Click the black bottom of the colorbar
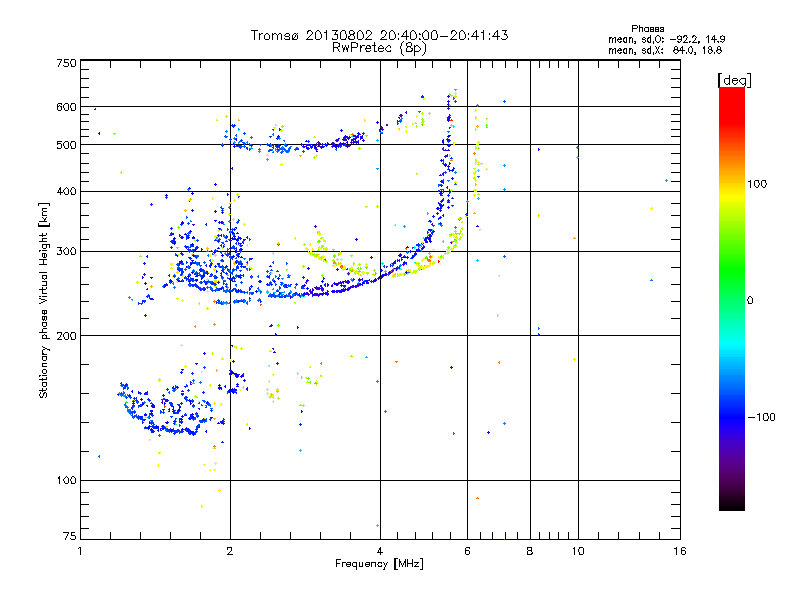 point(732,503)
